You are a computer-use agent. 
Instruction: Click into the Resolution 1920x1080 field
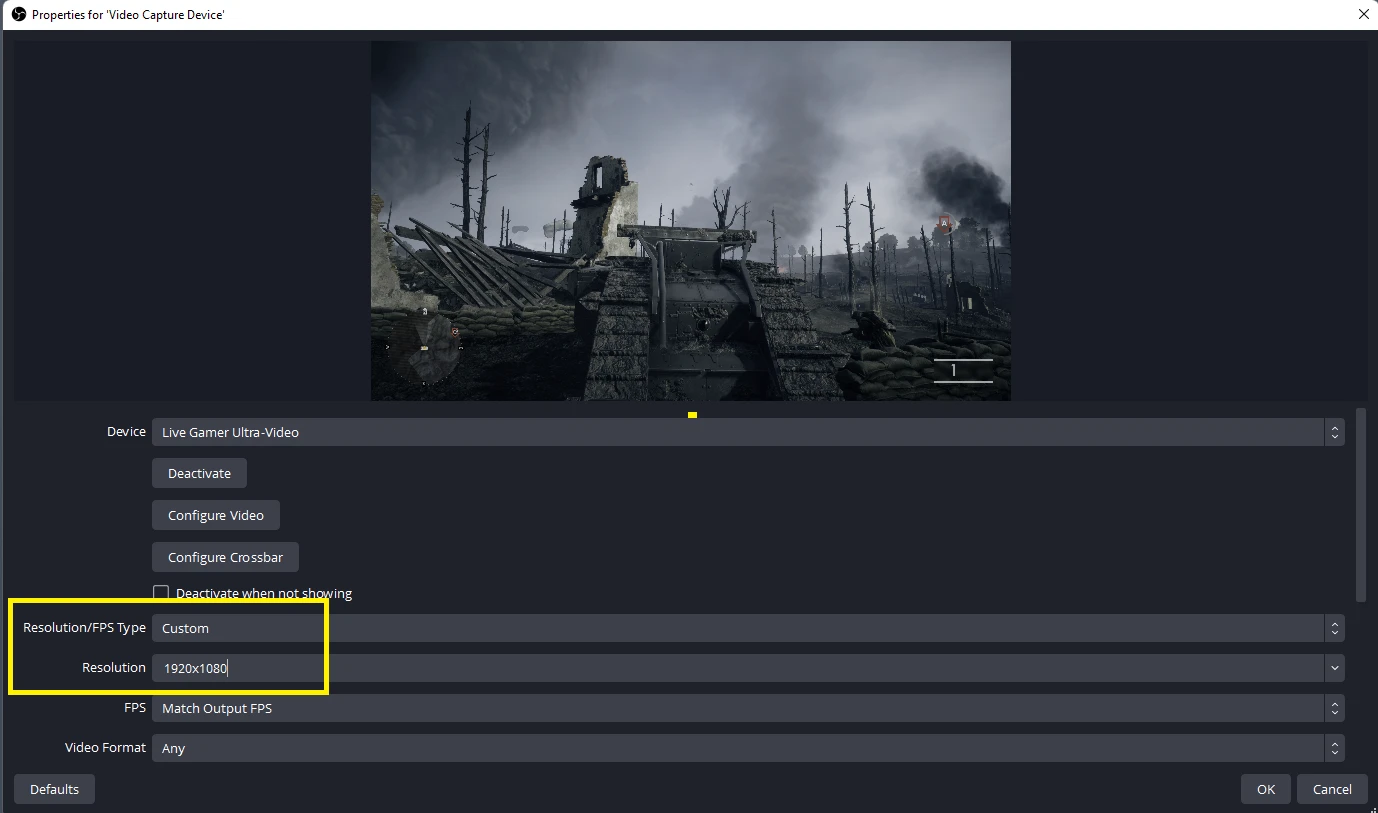point(737,668)
